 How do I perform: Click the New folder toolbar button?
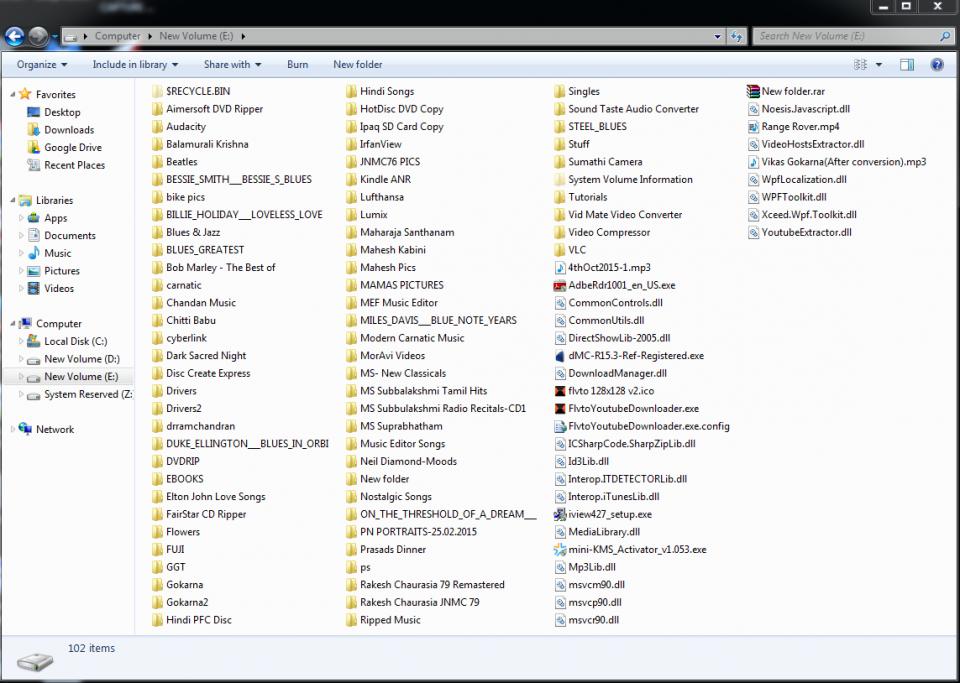pos(357,64)
